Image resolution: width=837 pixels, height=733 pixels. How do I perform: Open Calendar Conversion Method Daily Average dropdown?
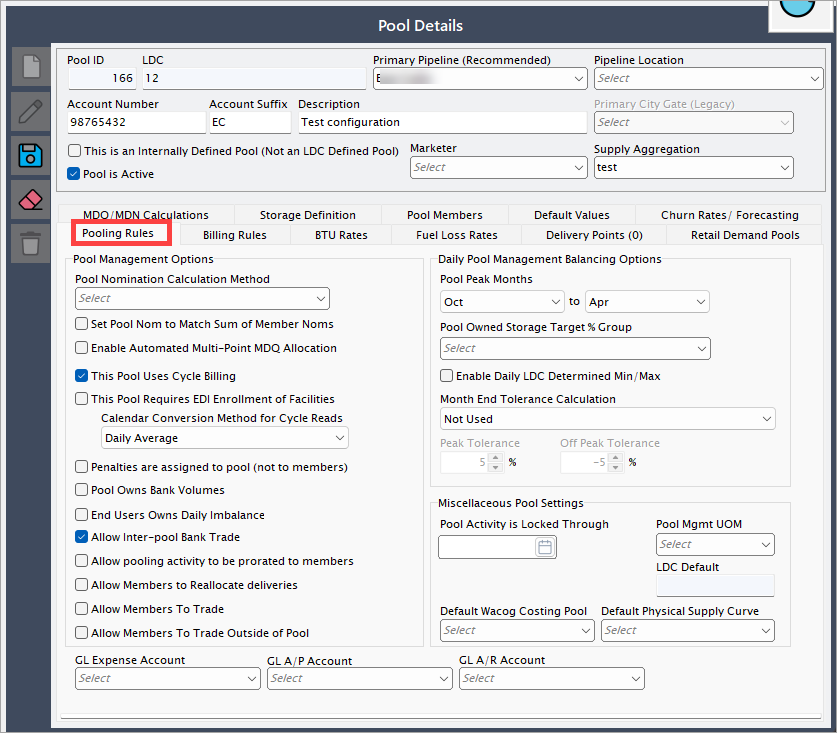(225, 438)
